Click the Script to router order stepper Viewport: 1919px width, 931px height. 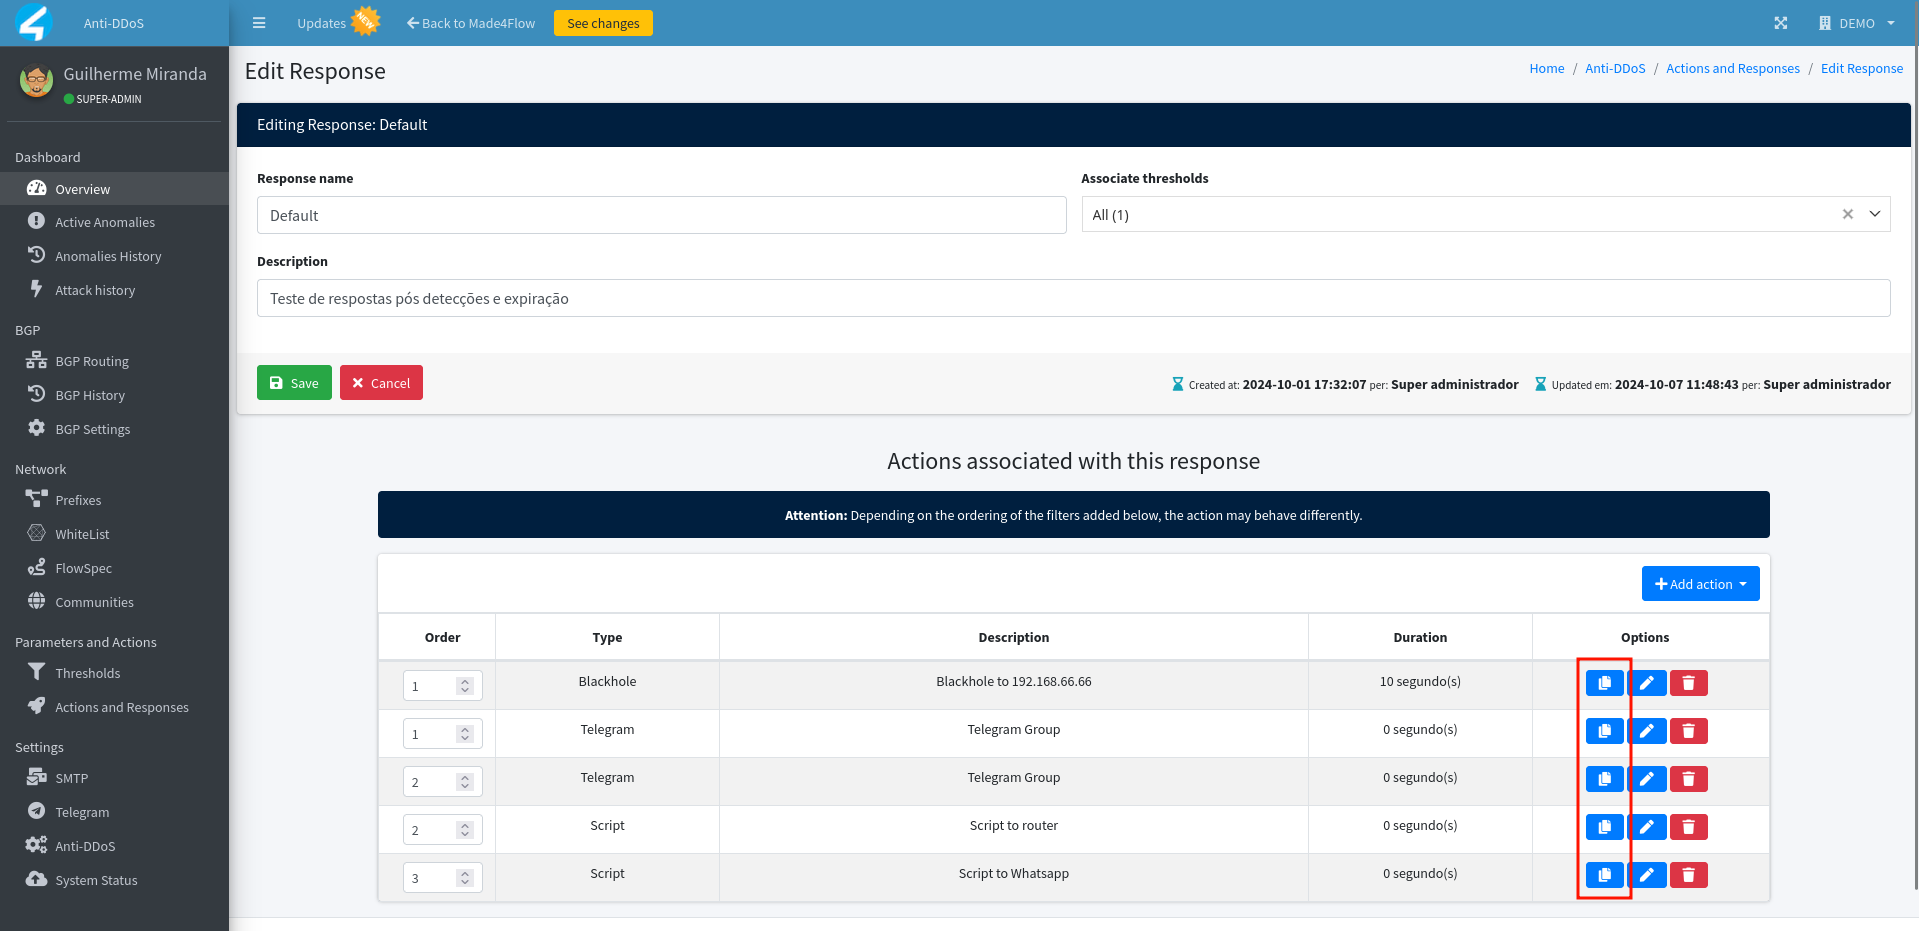tap(465, 830)
